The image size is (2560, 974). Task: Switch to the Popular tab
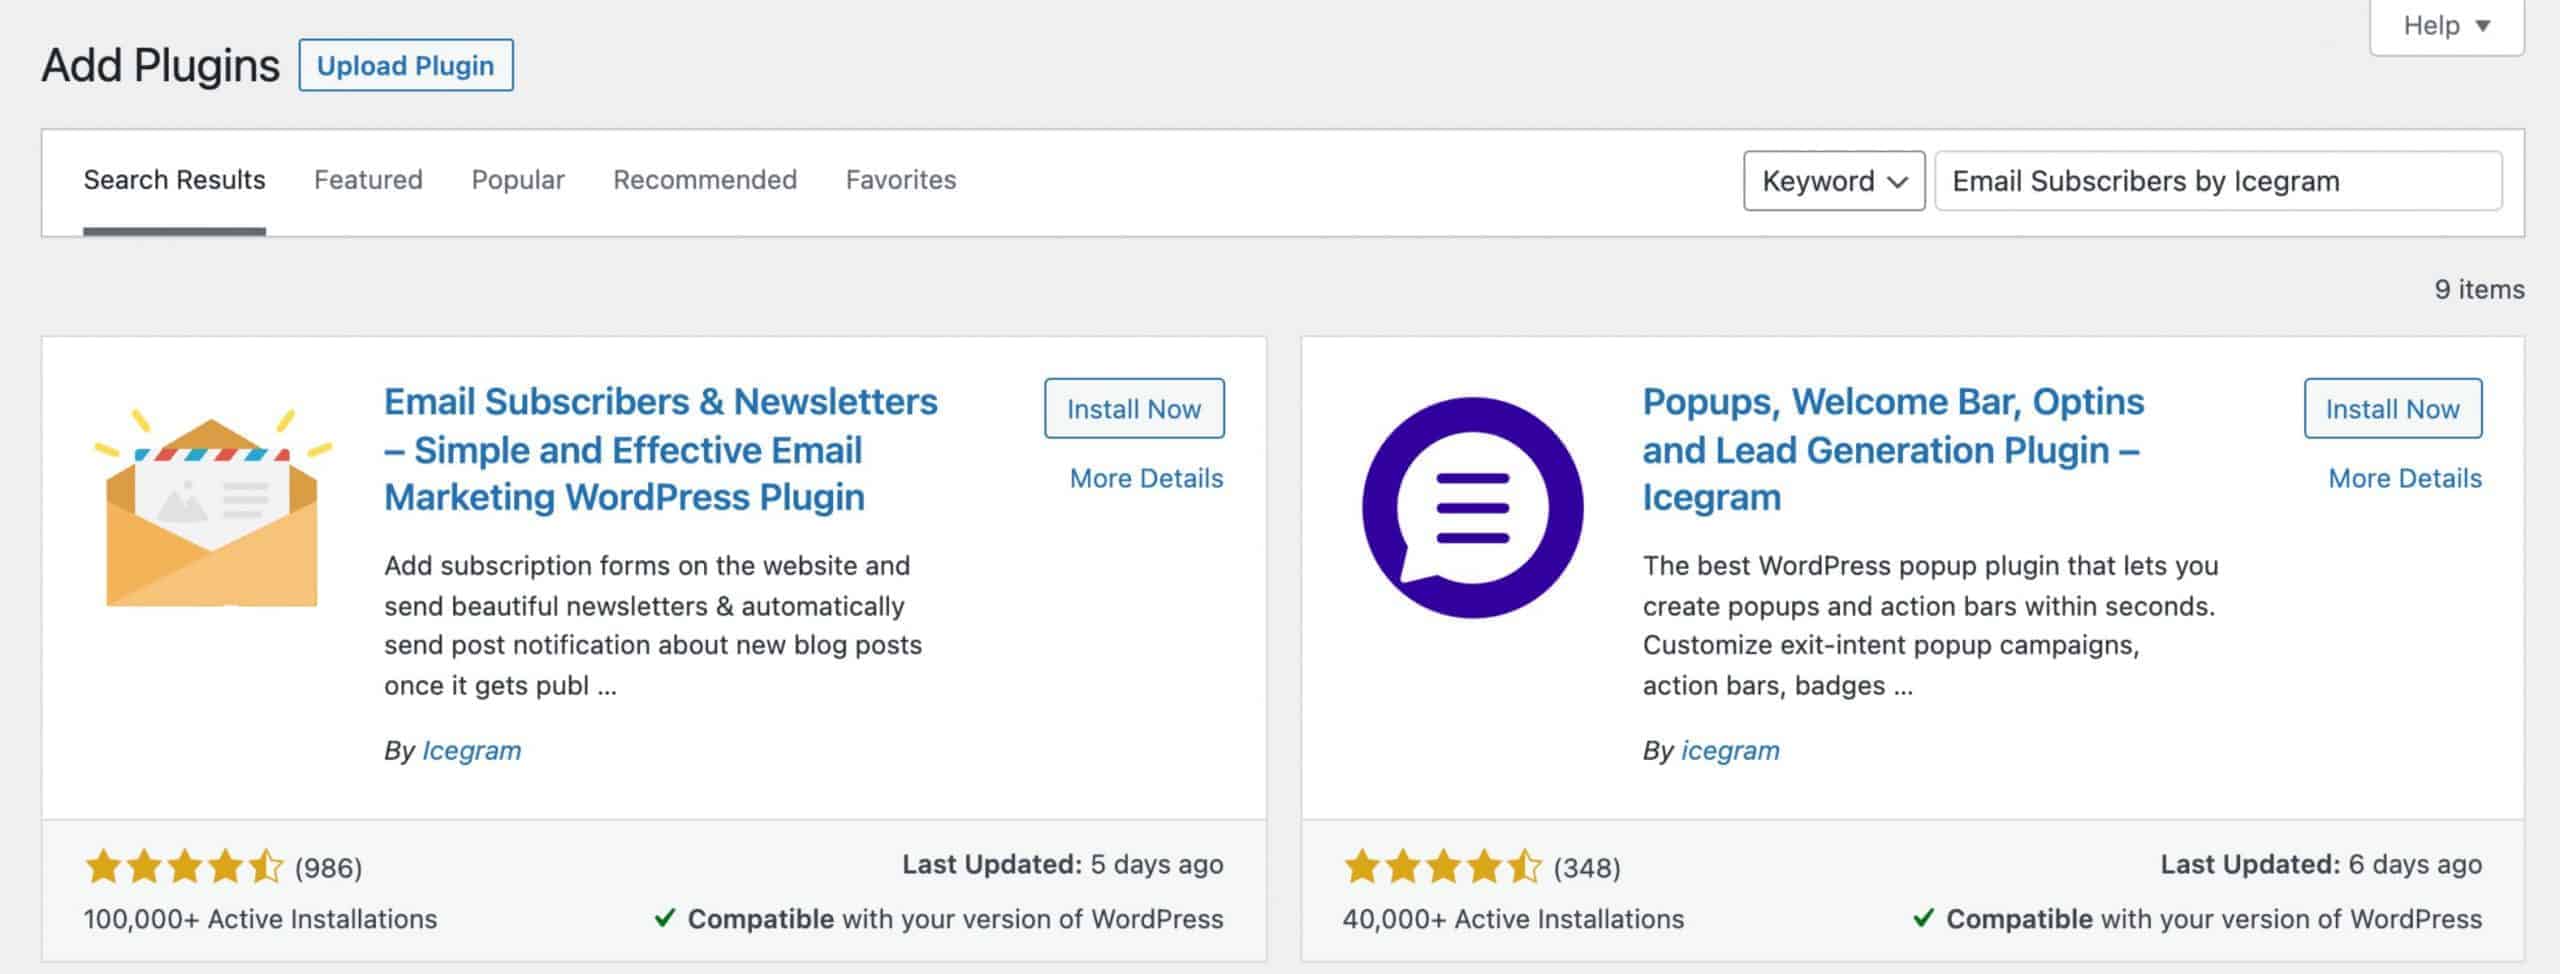click(x=518, y=180)
